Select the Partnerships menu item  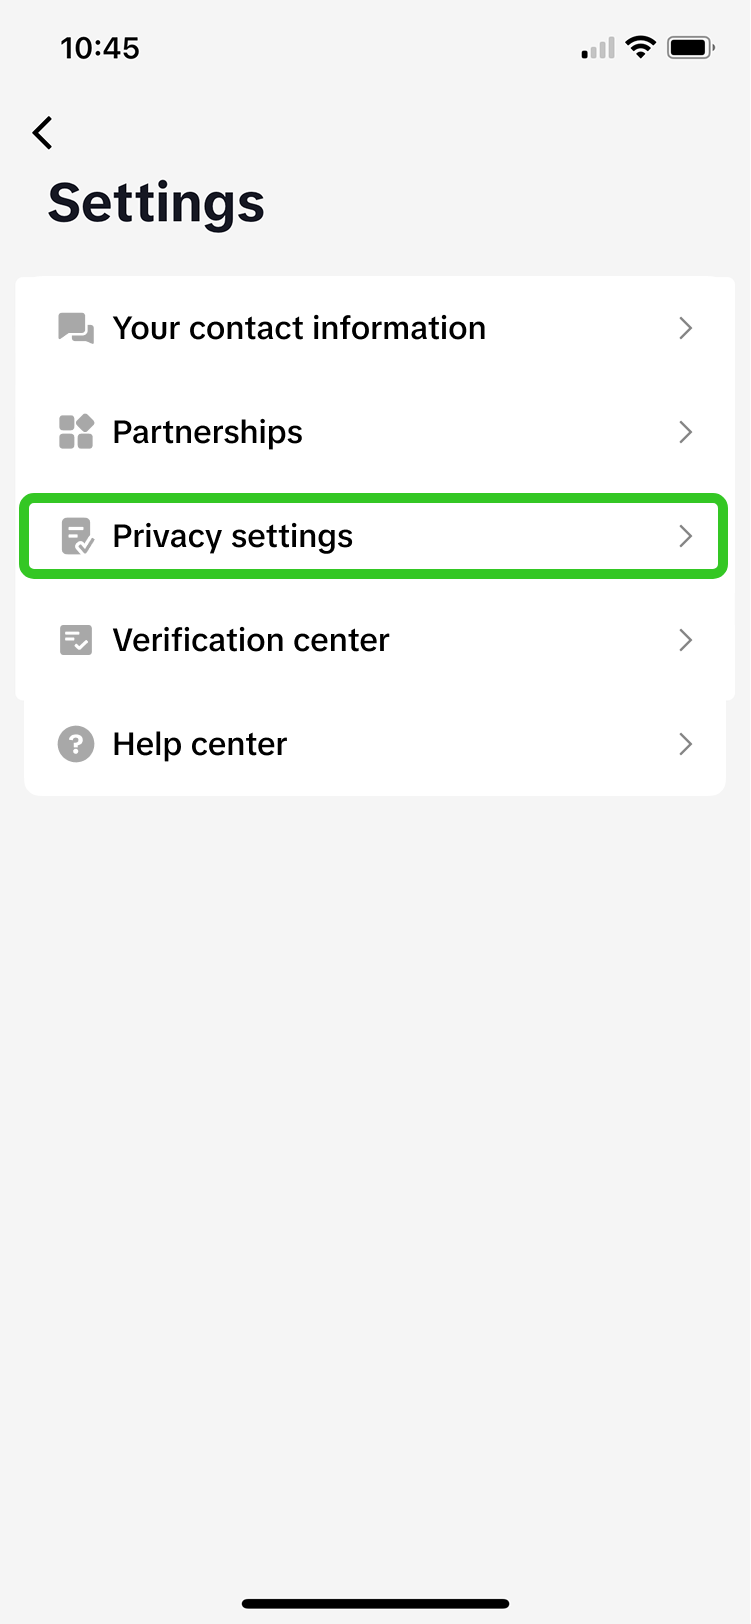click(x=207, y=432)
